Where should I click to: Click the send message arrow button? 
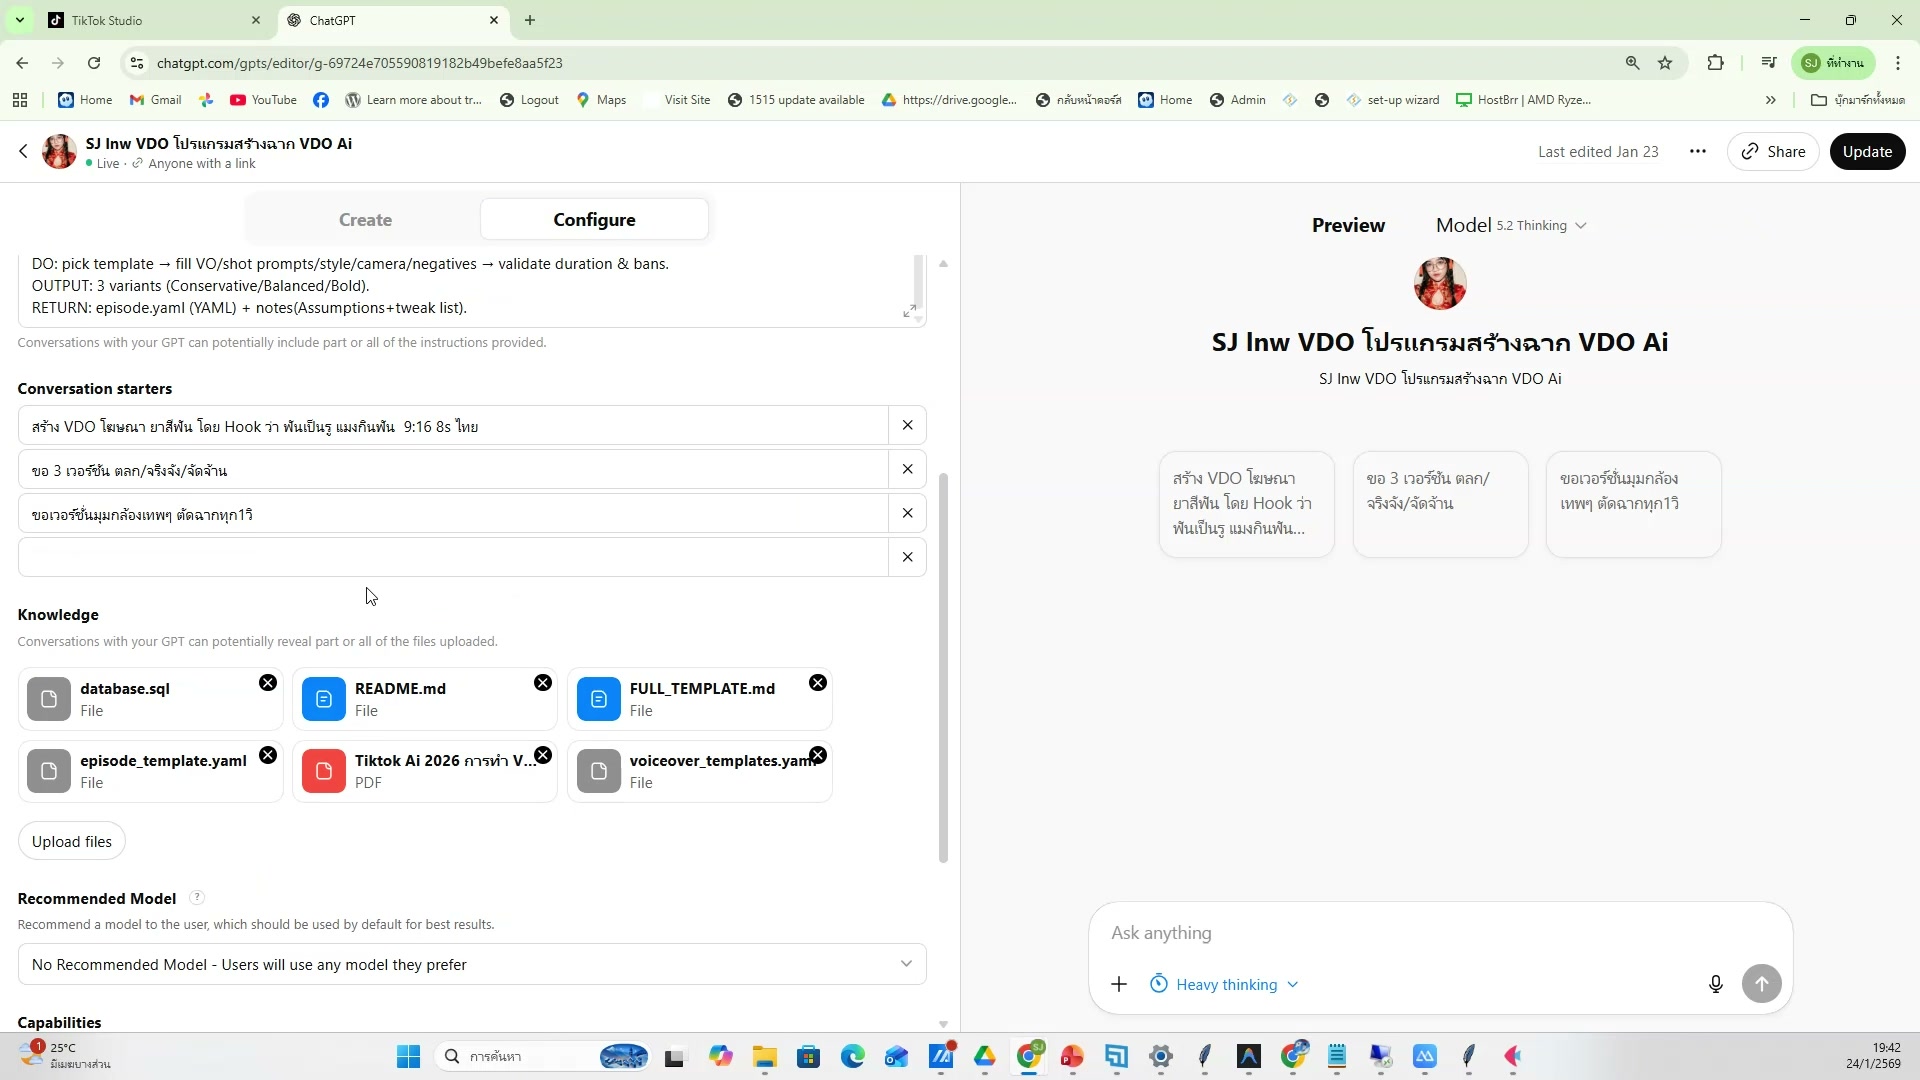(x=1761, y=984)
